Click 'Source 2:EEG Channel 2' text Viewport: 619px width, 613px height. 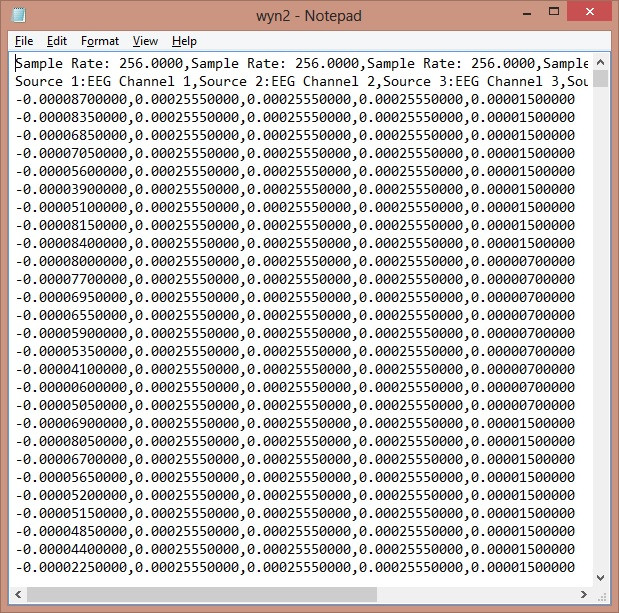coord(287,81)
